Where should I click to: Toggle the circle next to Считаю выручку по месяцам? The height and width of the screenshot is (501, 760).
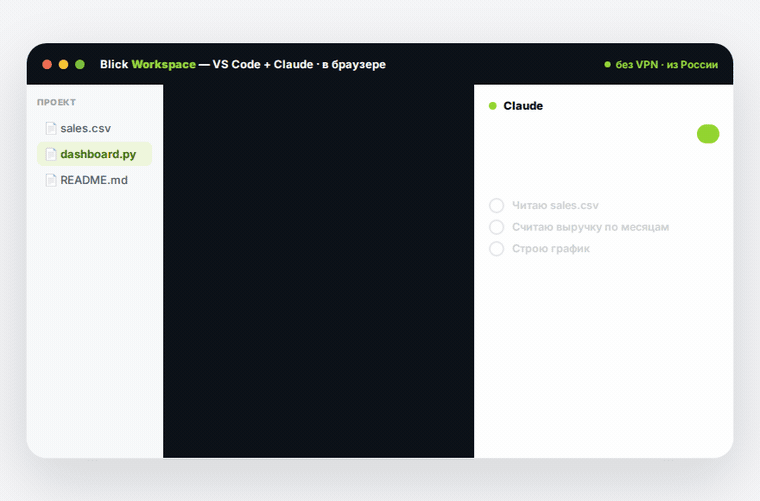click(x=496, y=227)
